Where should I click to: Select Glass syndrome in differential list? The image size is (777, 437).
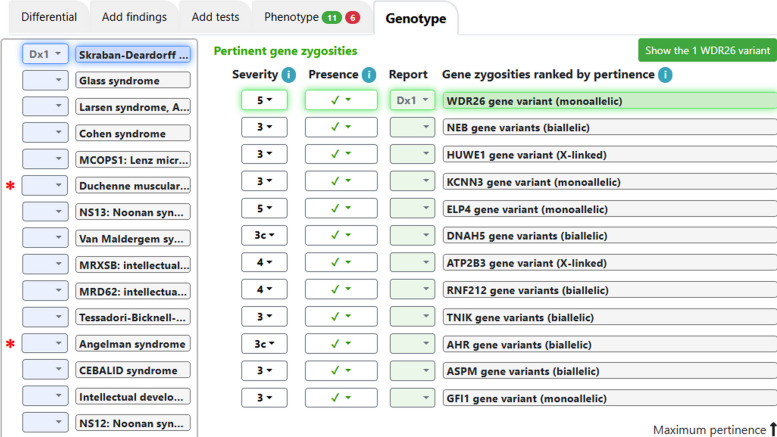133,80
